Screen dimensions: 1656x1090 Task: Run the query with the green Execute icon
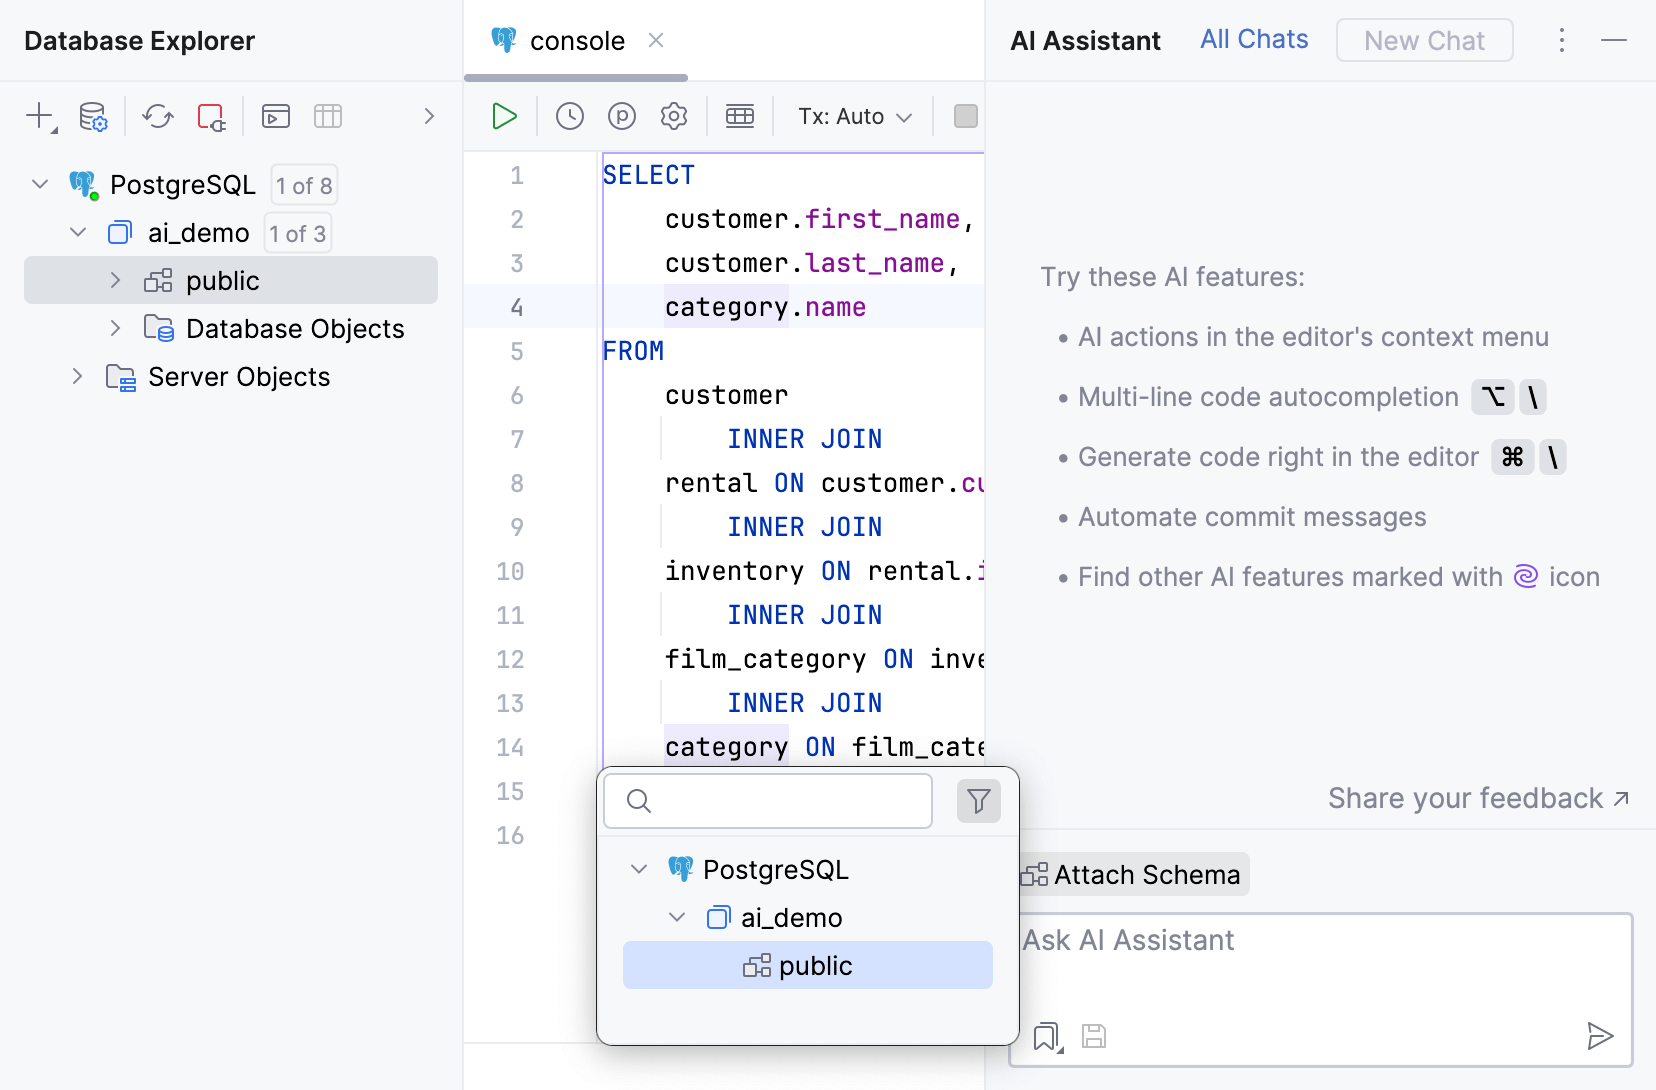point(504,117)
